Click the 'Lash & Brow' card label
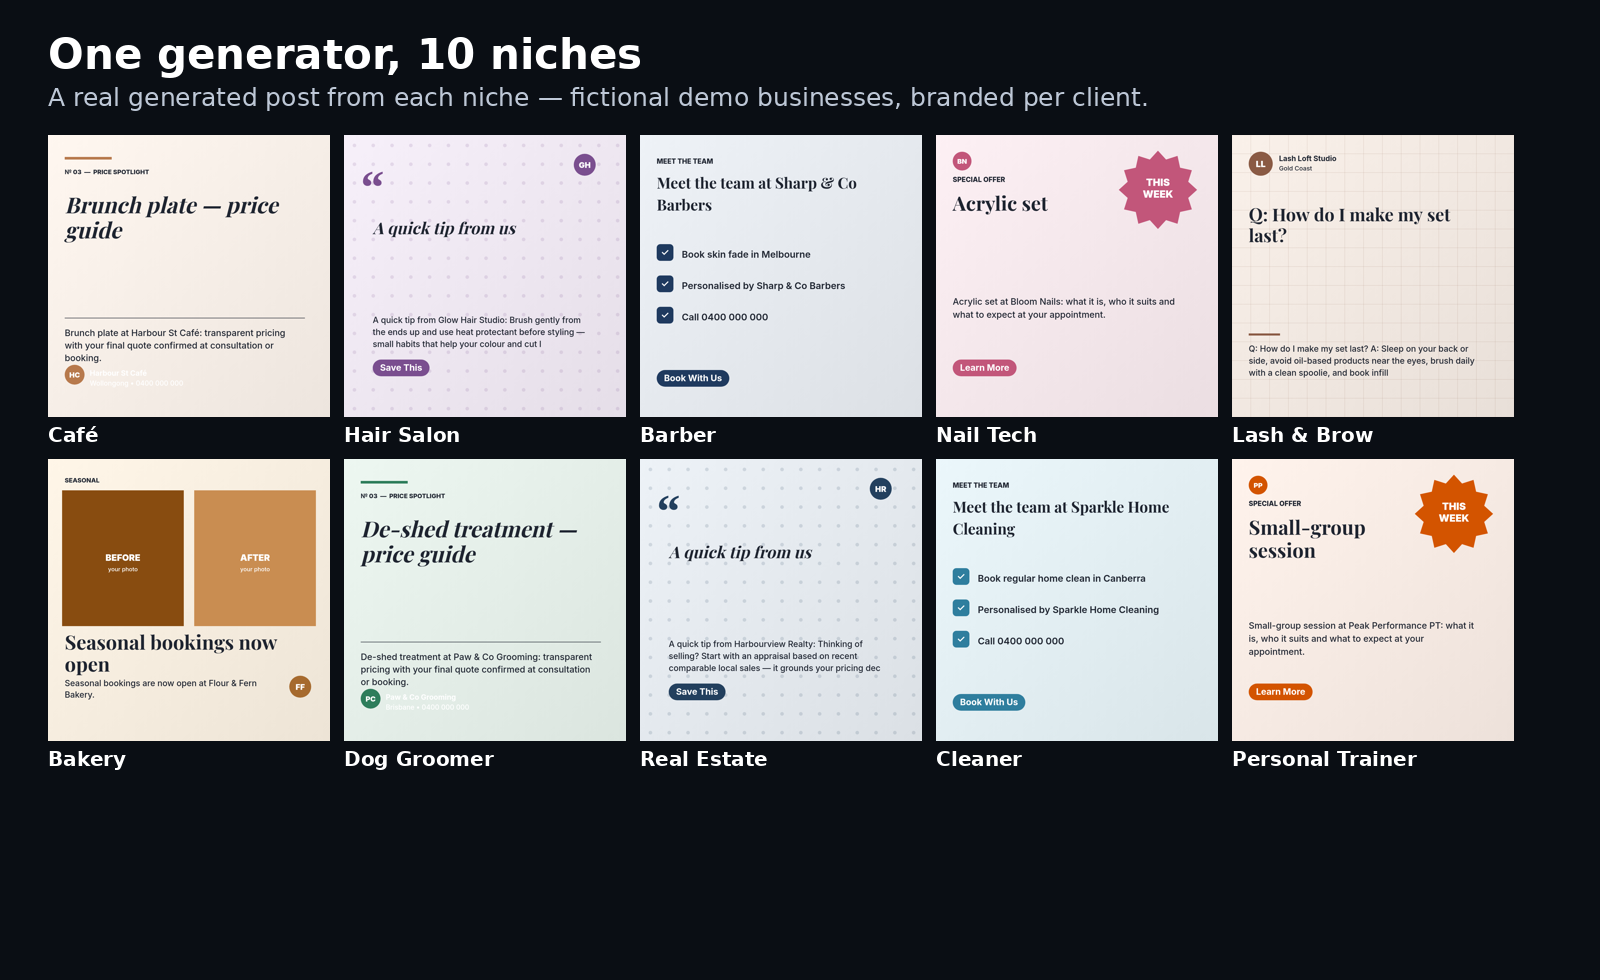Image resolution: width=1600 pixels, height=980 pixels. pos(1302,435)
